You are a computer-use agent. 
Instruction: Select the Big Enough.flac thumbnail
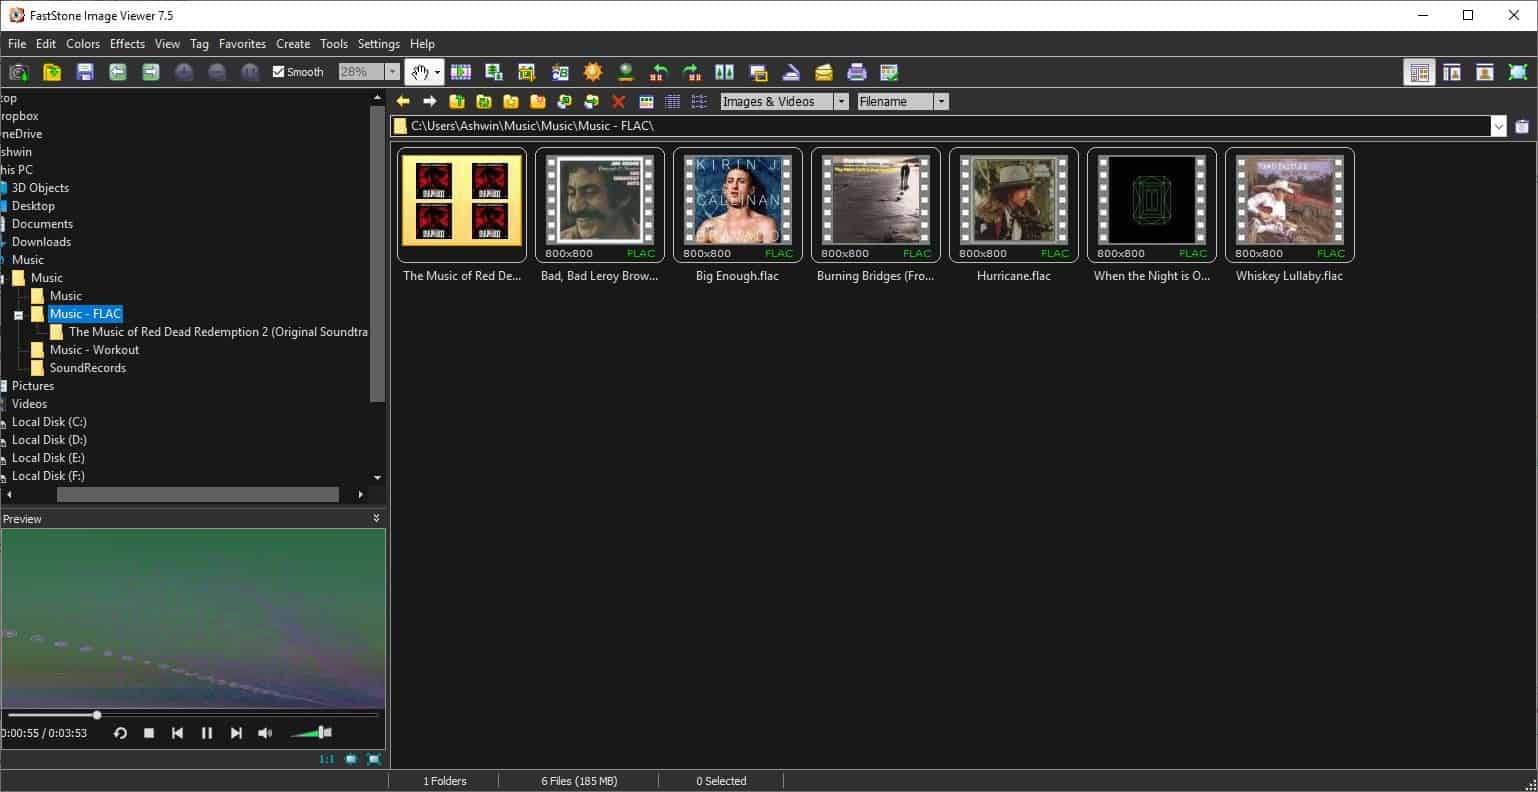738,206
